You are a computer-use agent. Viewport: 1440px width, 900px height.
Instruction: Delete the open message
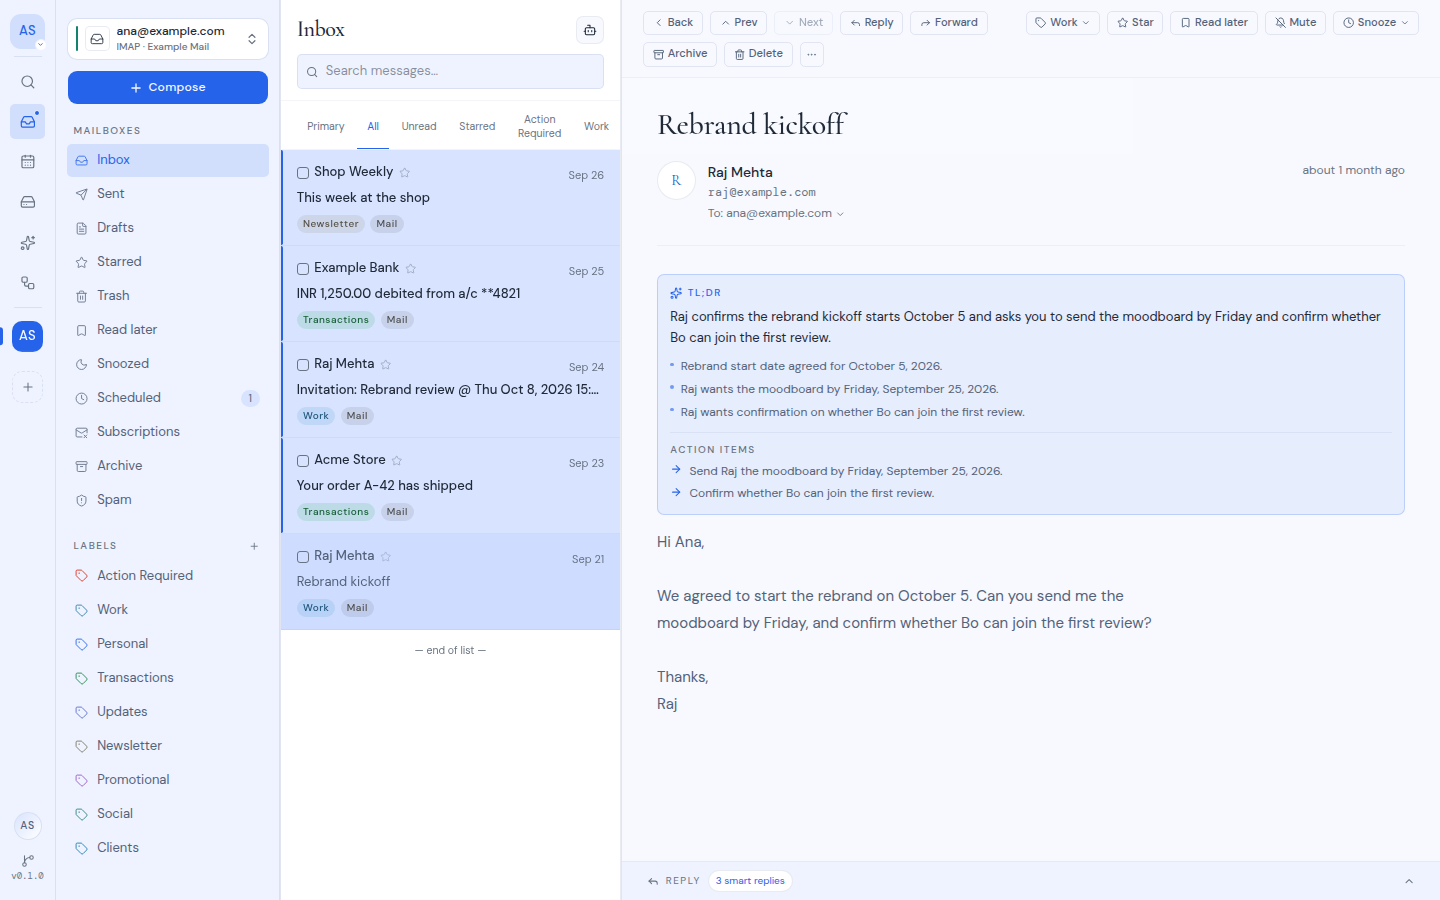click(758, 54)
